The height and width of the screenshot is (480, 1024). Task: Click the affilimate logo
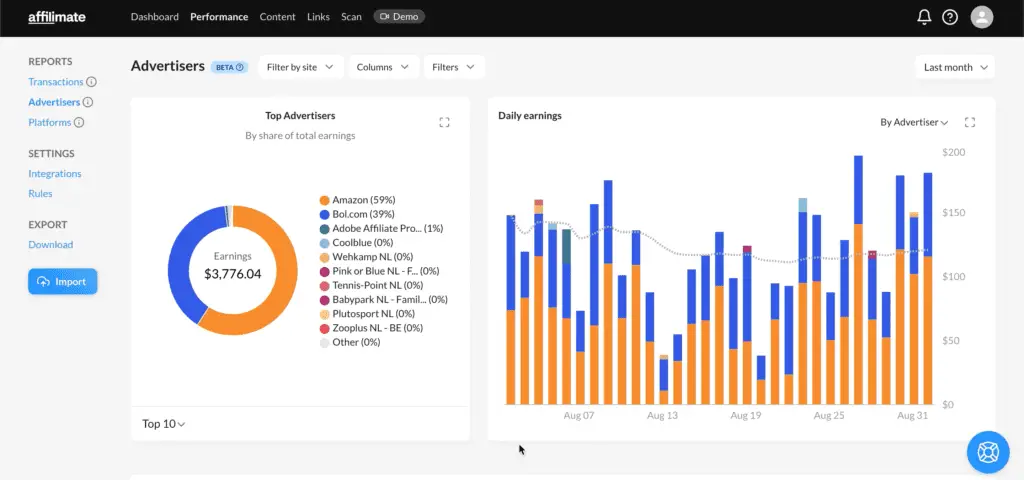tap(57, 17)
